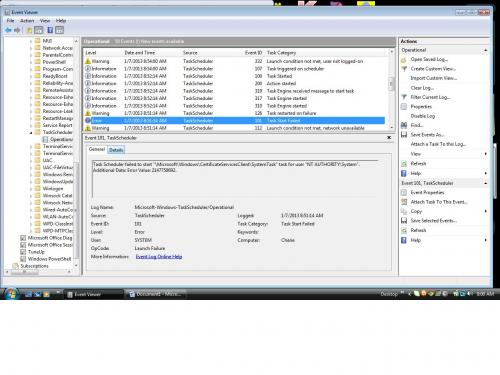The width and height of the screenshot is (500, 375).
Task: Click Disable Log in the Actions pane
Action: click(423, 116)
